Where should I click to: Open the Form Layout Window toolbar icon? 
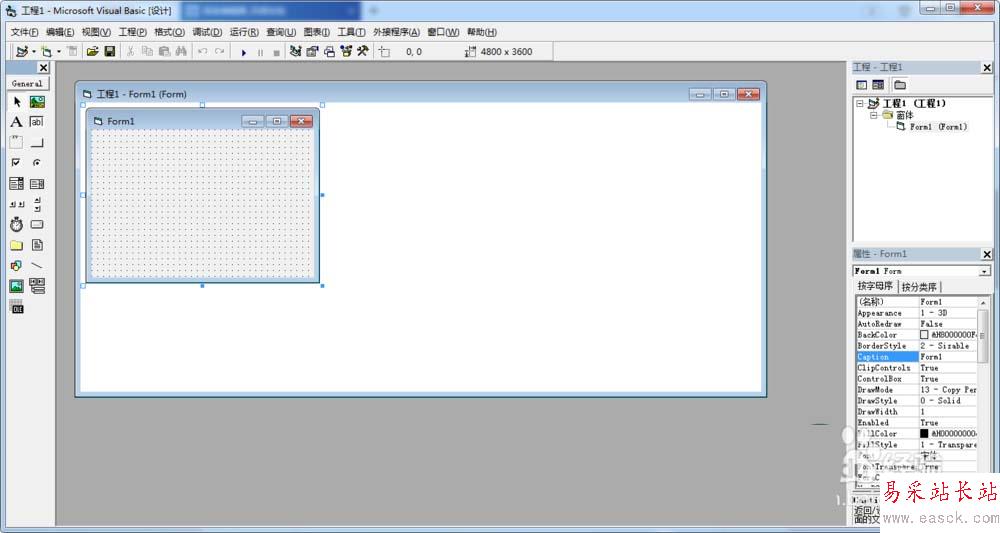point(329,52)
